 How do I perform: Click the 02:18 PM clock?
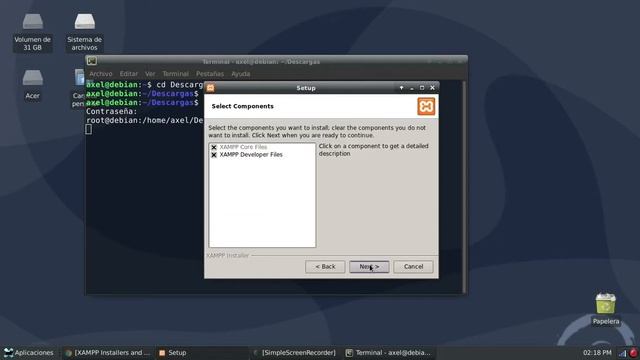(x=597, y=353)
